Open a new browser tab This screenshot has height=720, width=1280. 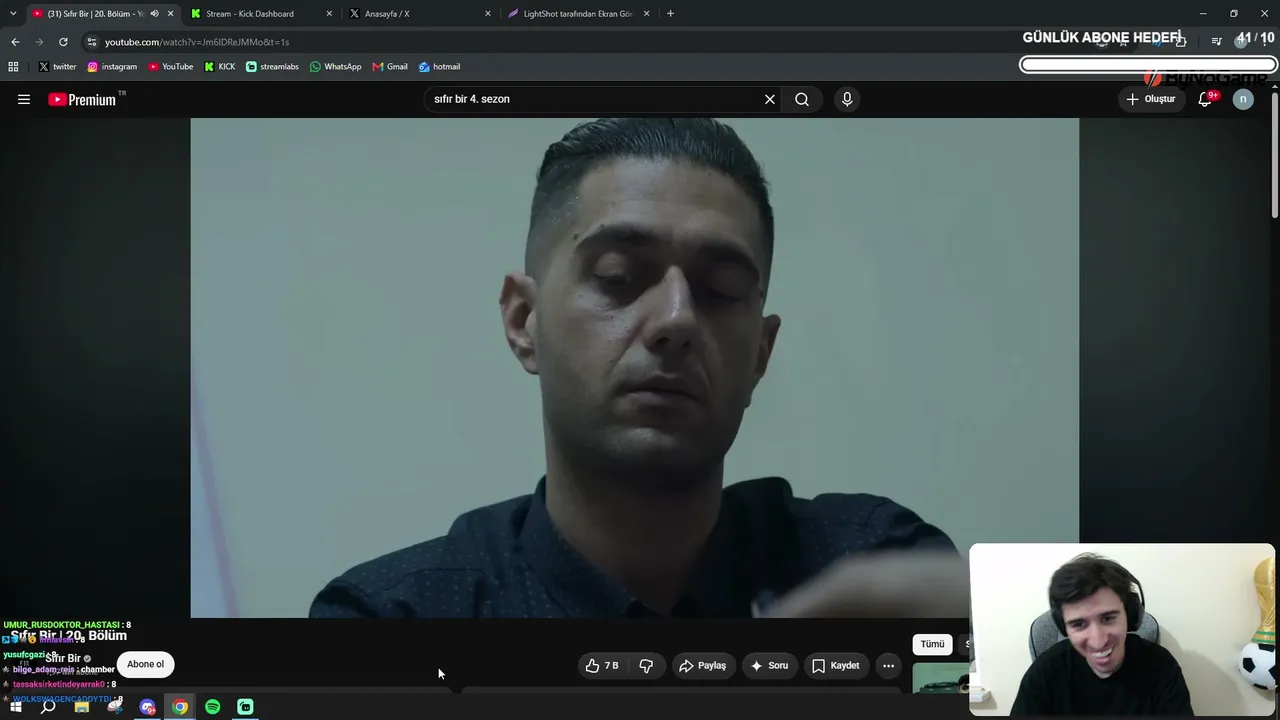pyautogui.click(x=670, y=14)
